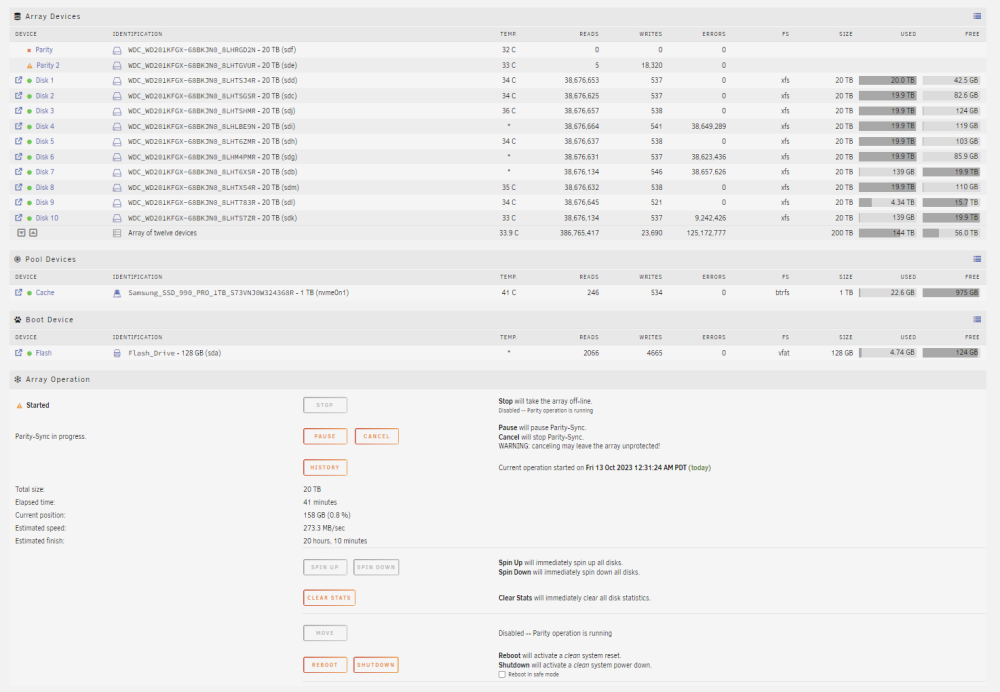Image resolution: width=1000 pixels, height=692 pixels.
Task: Open Disk 5 external view icon
Action: (18, 142)
